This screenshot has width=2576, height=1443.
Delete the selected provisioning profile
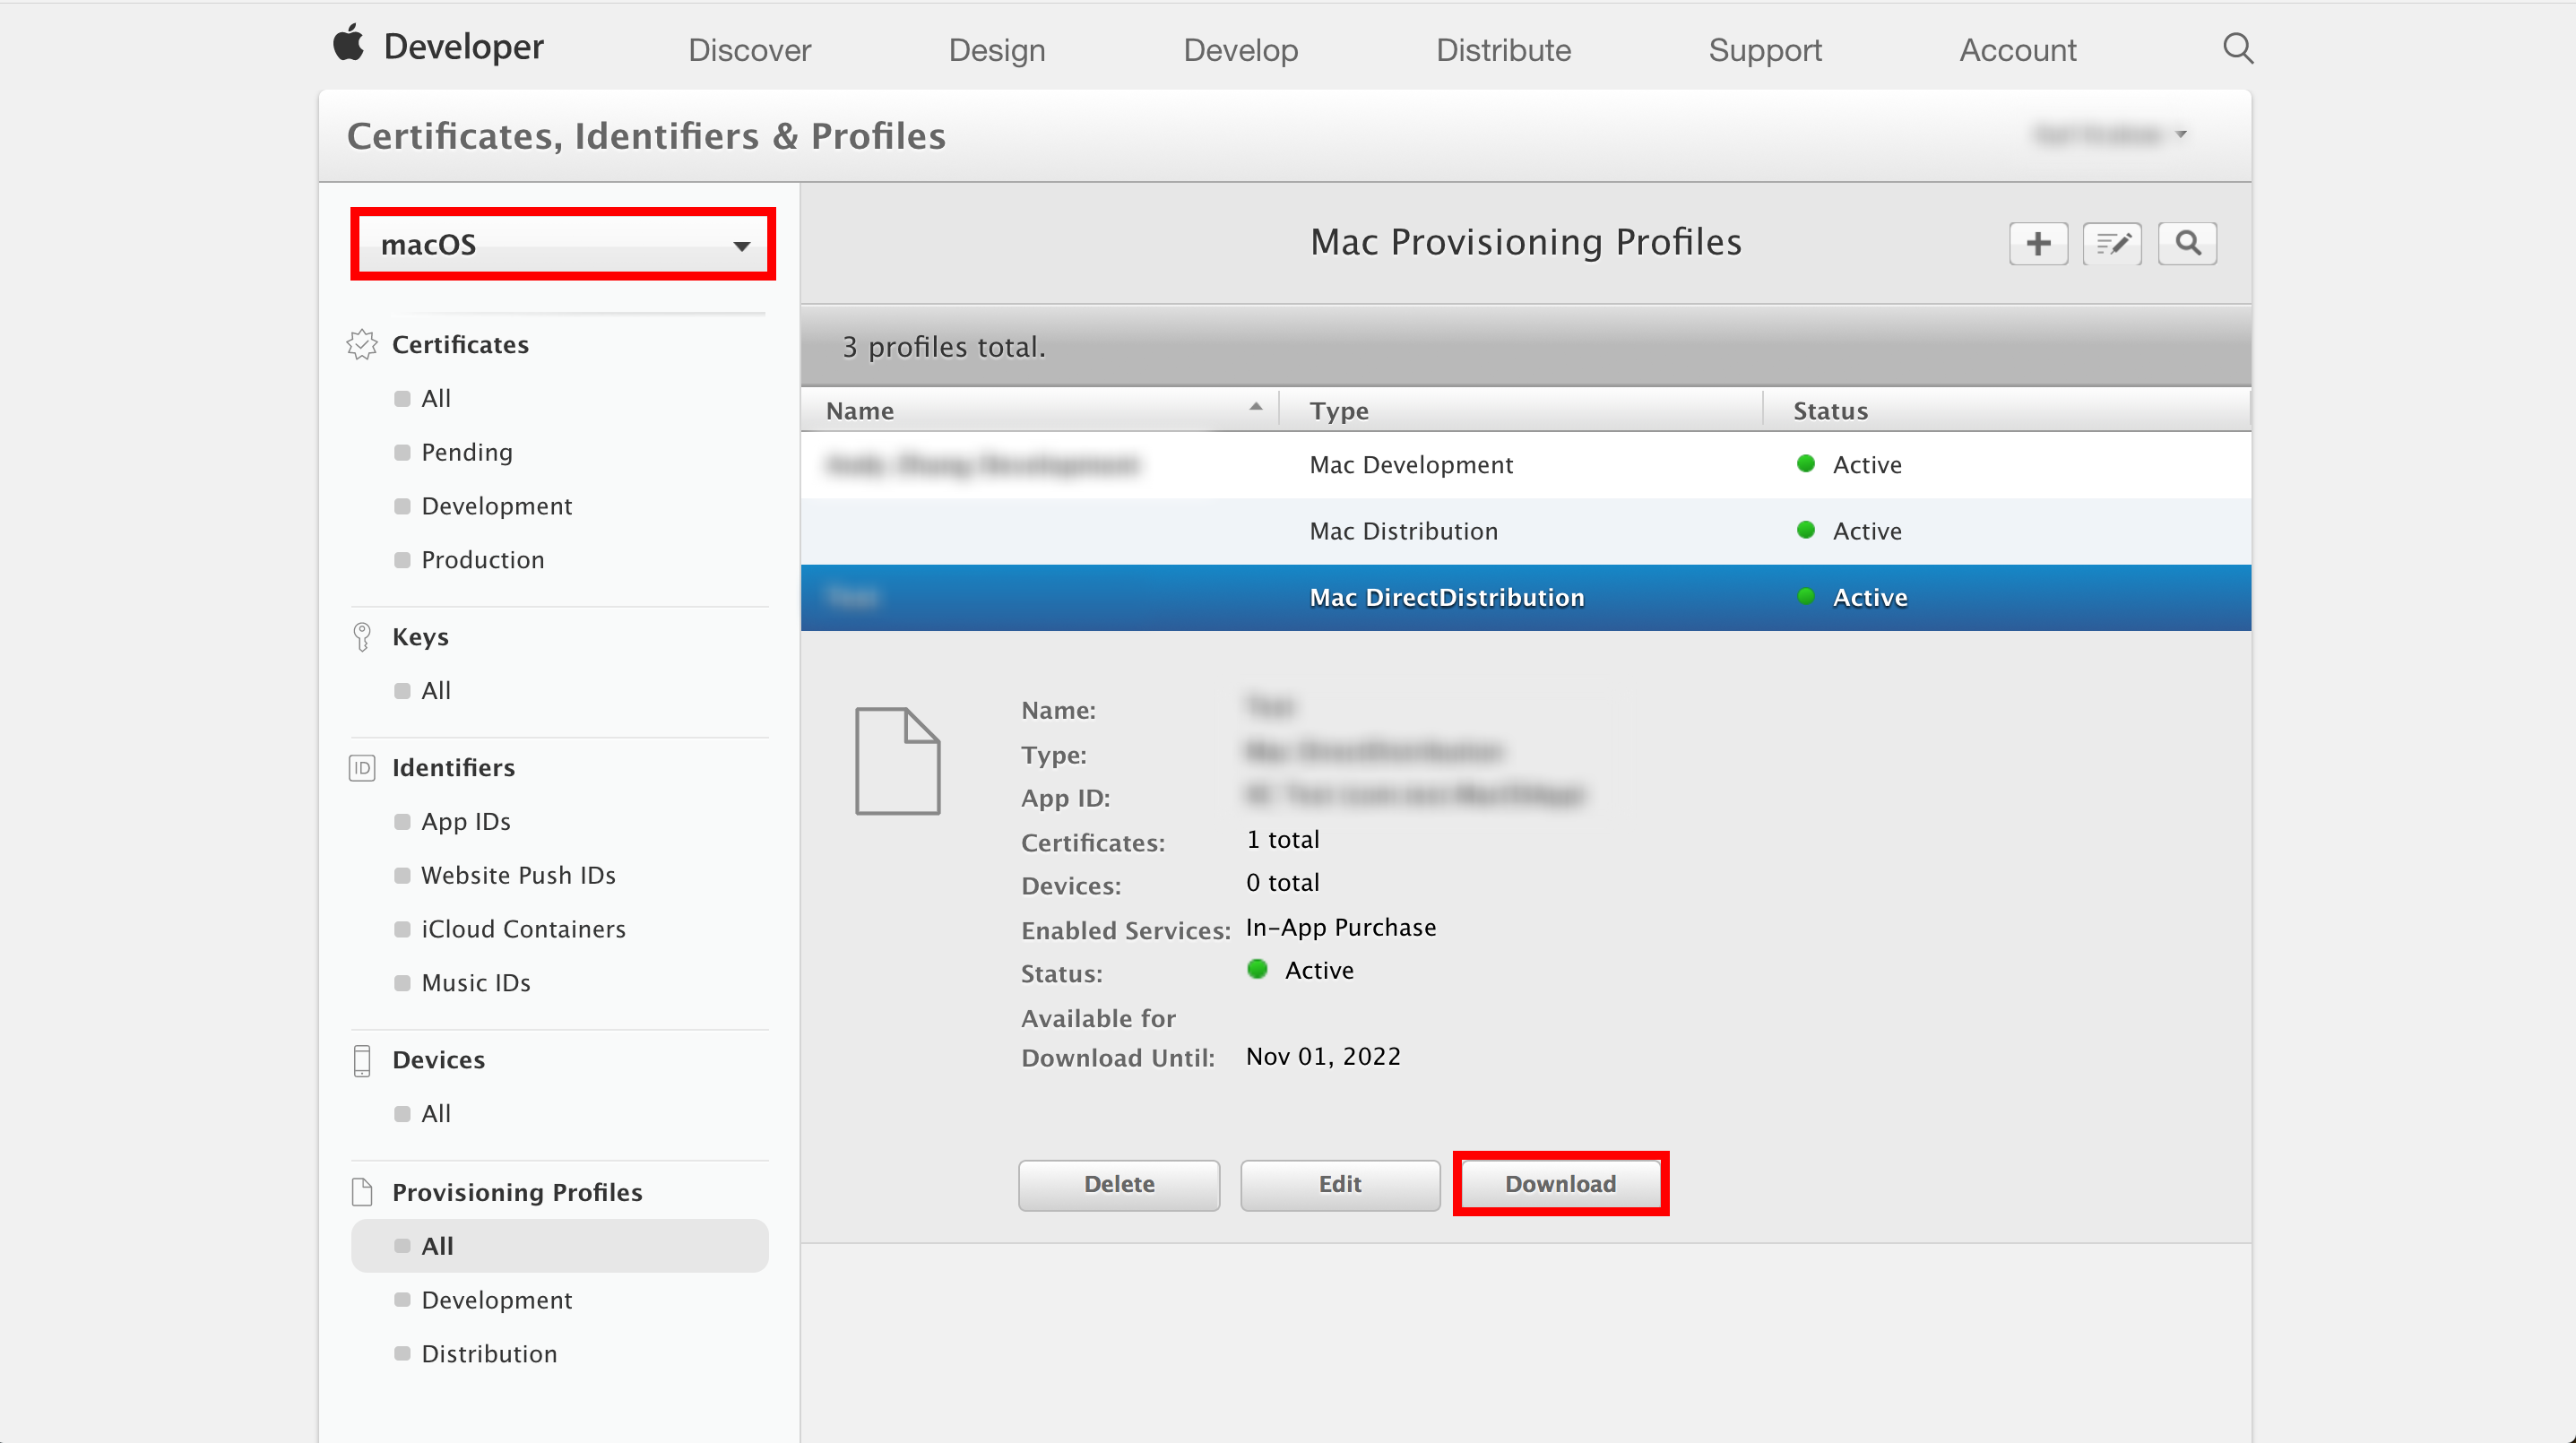(1119, 1183)
